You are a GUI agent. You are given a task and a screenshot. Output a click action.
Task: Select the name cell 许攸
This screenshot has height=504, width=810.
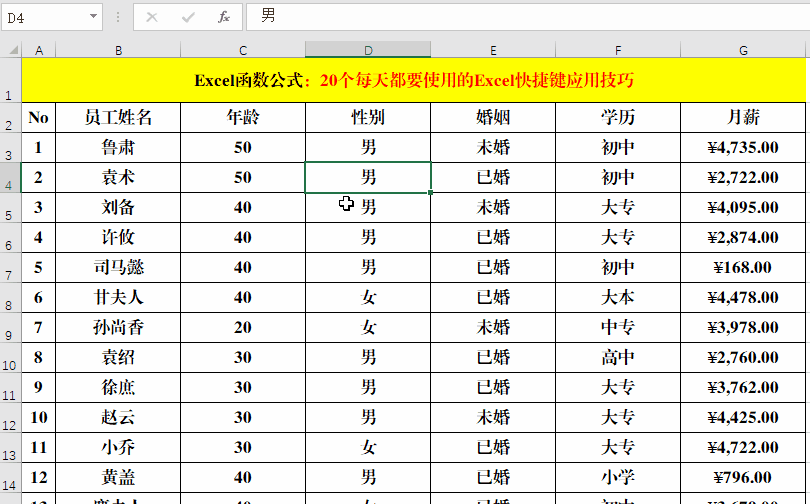[x=118, y=238]
